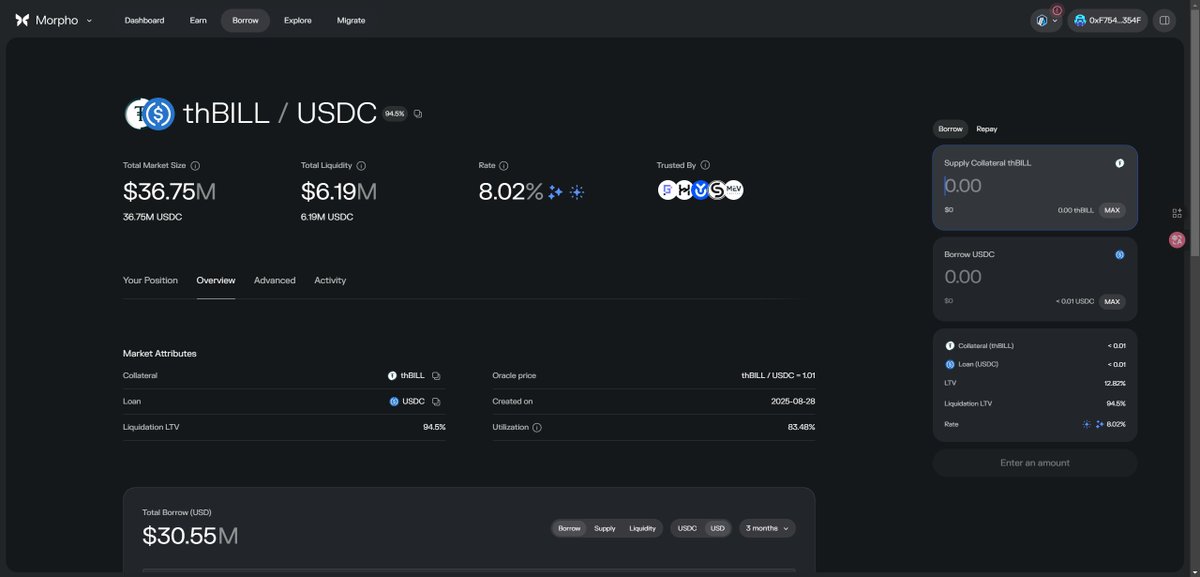The height and width of the screenshot is (577, 1200).
Task: Open the network selector dropdown
Action: pos(1046,20)
